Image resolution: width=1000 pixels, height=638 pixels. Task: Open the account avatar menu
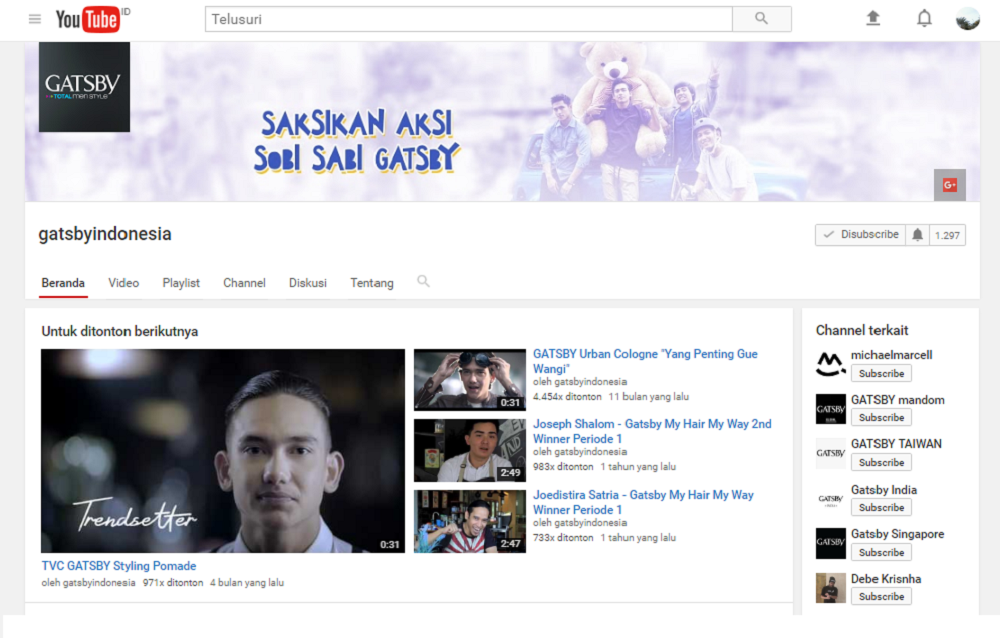(x=967, y=19)
